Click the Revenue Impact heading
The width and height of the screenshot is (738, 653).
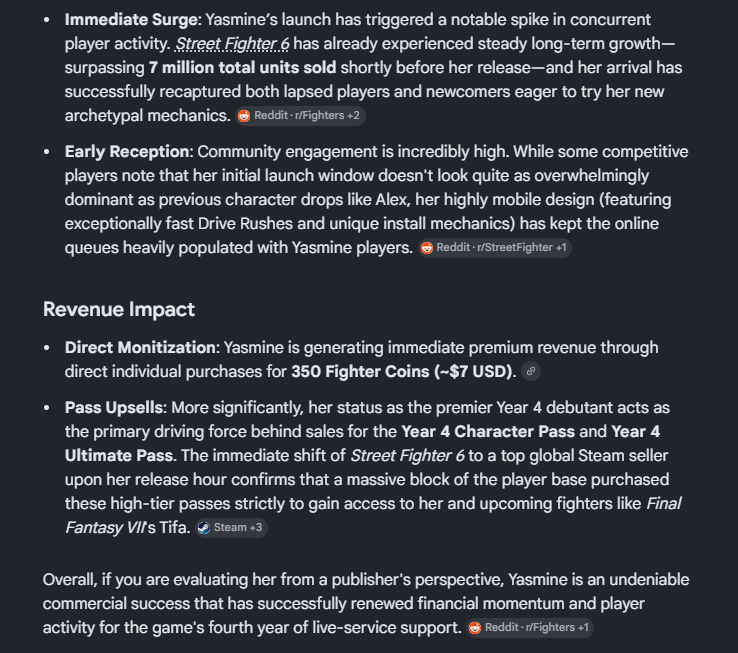pyautogui.click(x=119, y=310)
